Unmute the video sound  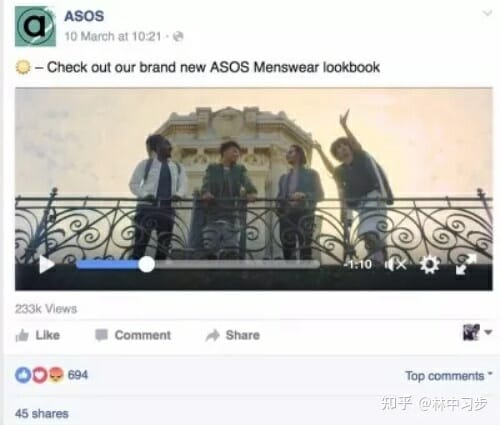[x=396, y=265]
